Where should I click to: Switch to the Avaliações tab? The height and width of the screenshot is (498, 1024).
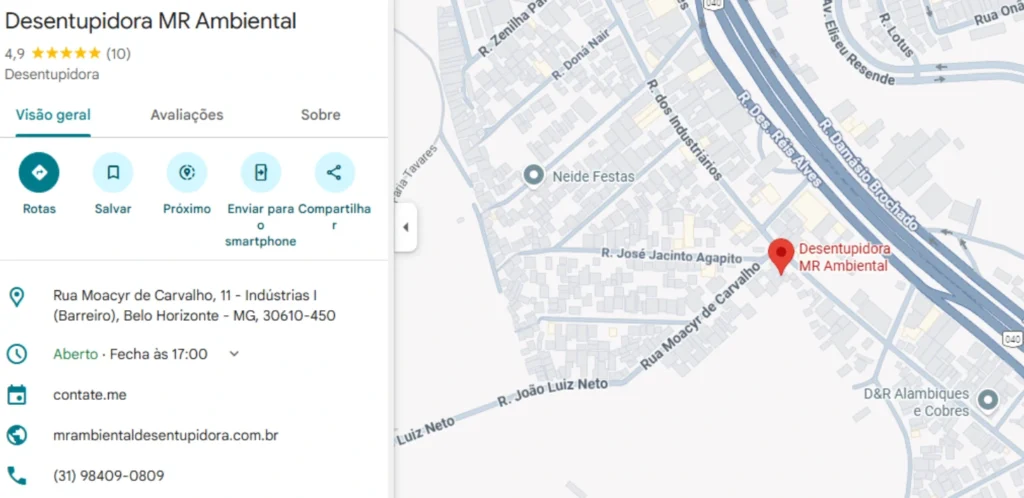click(x=187, y=115)
